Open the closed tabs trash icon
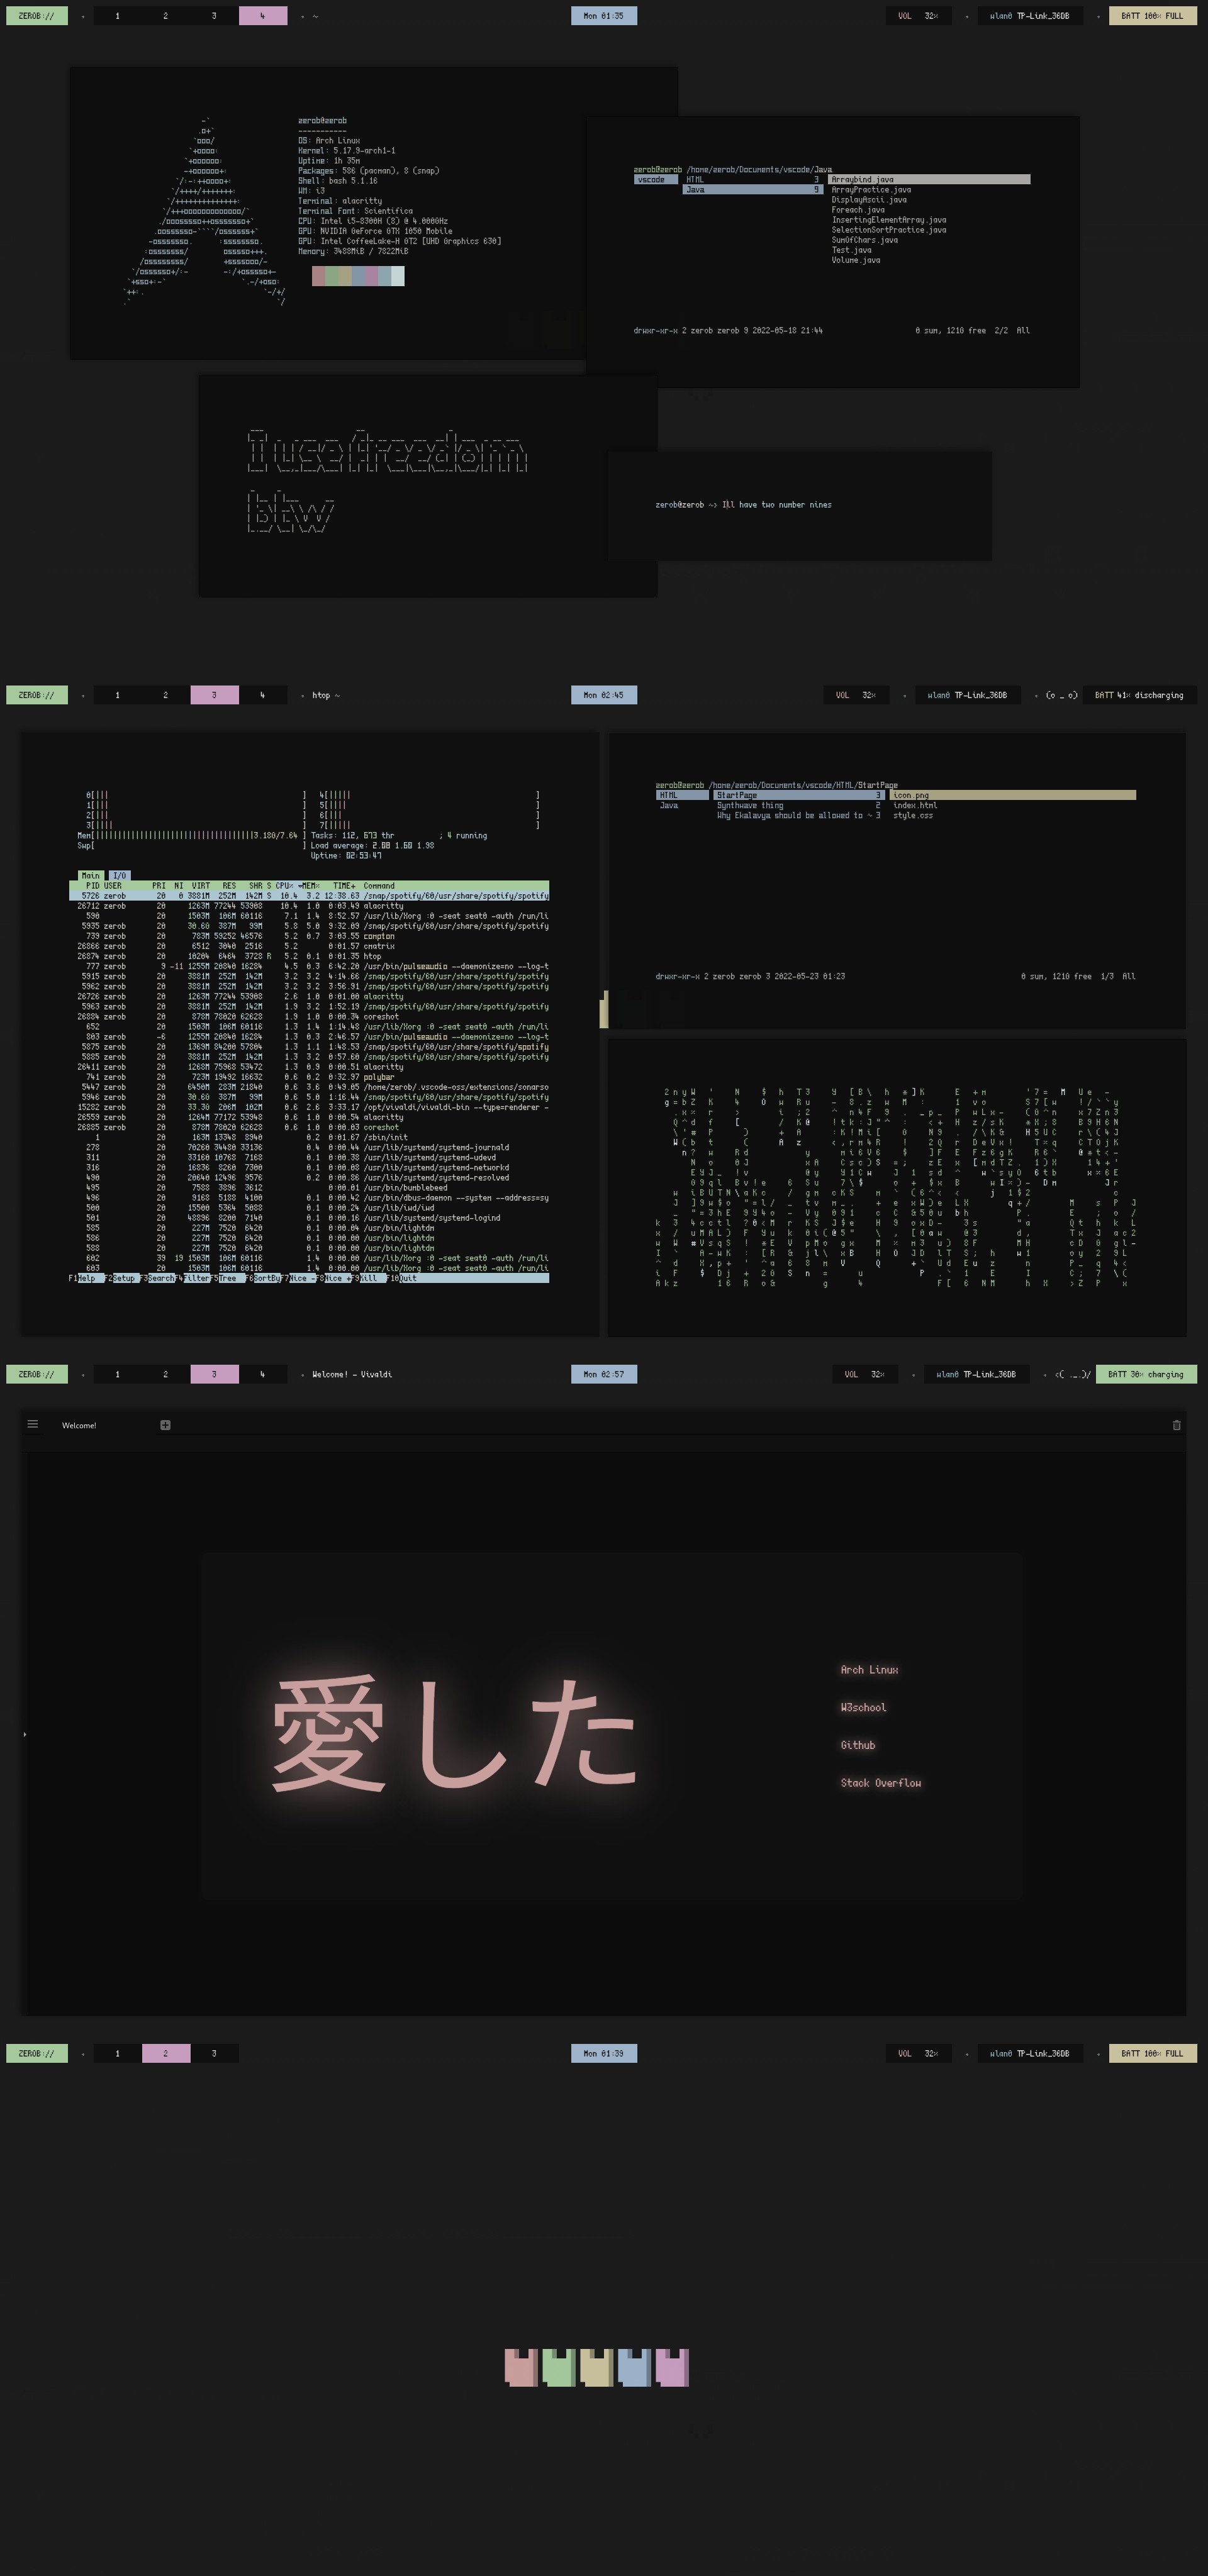Image resolution: width=1208 pixels, height=2576 pixels. pos(1176,1425)
